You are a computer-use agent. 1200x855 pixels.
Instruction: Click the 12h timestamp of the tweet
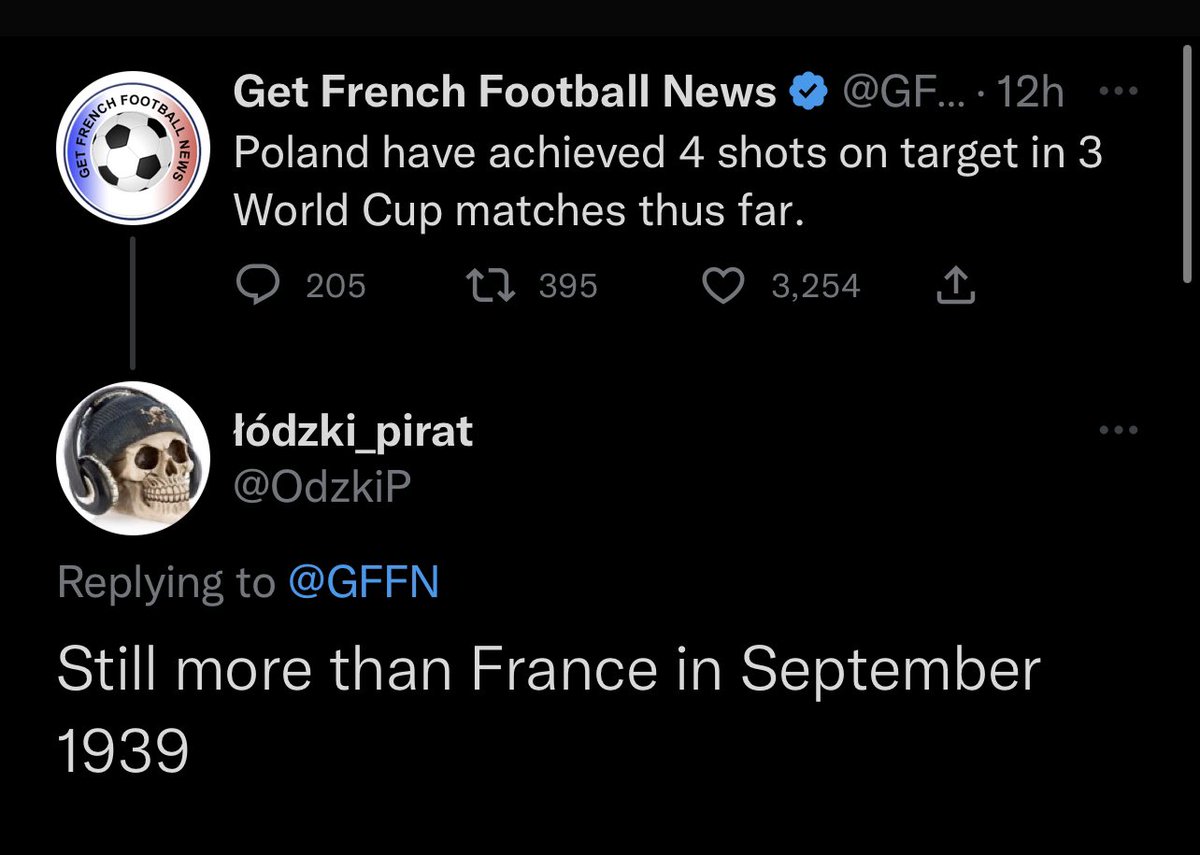pos(1031,93)
